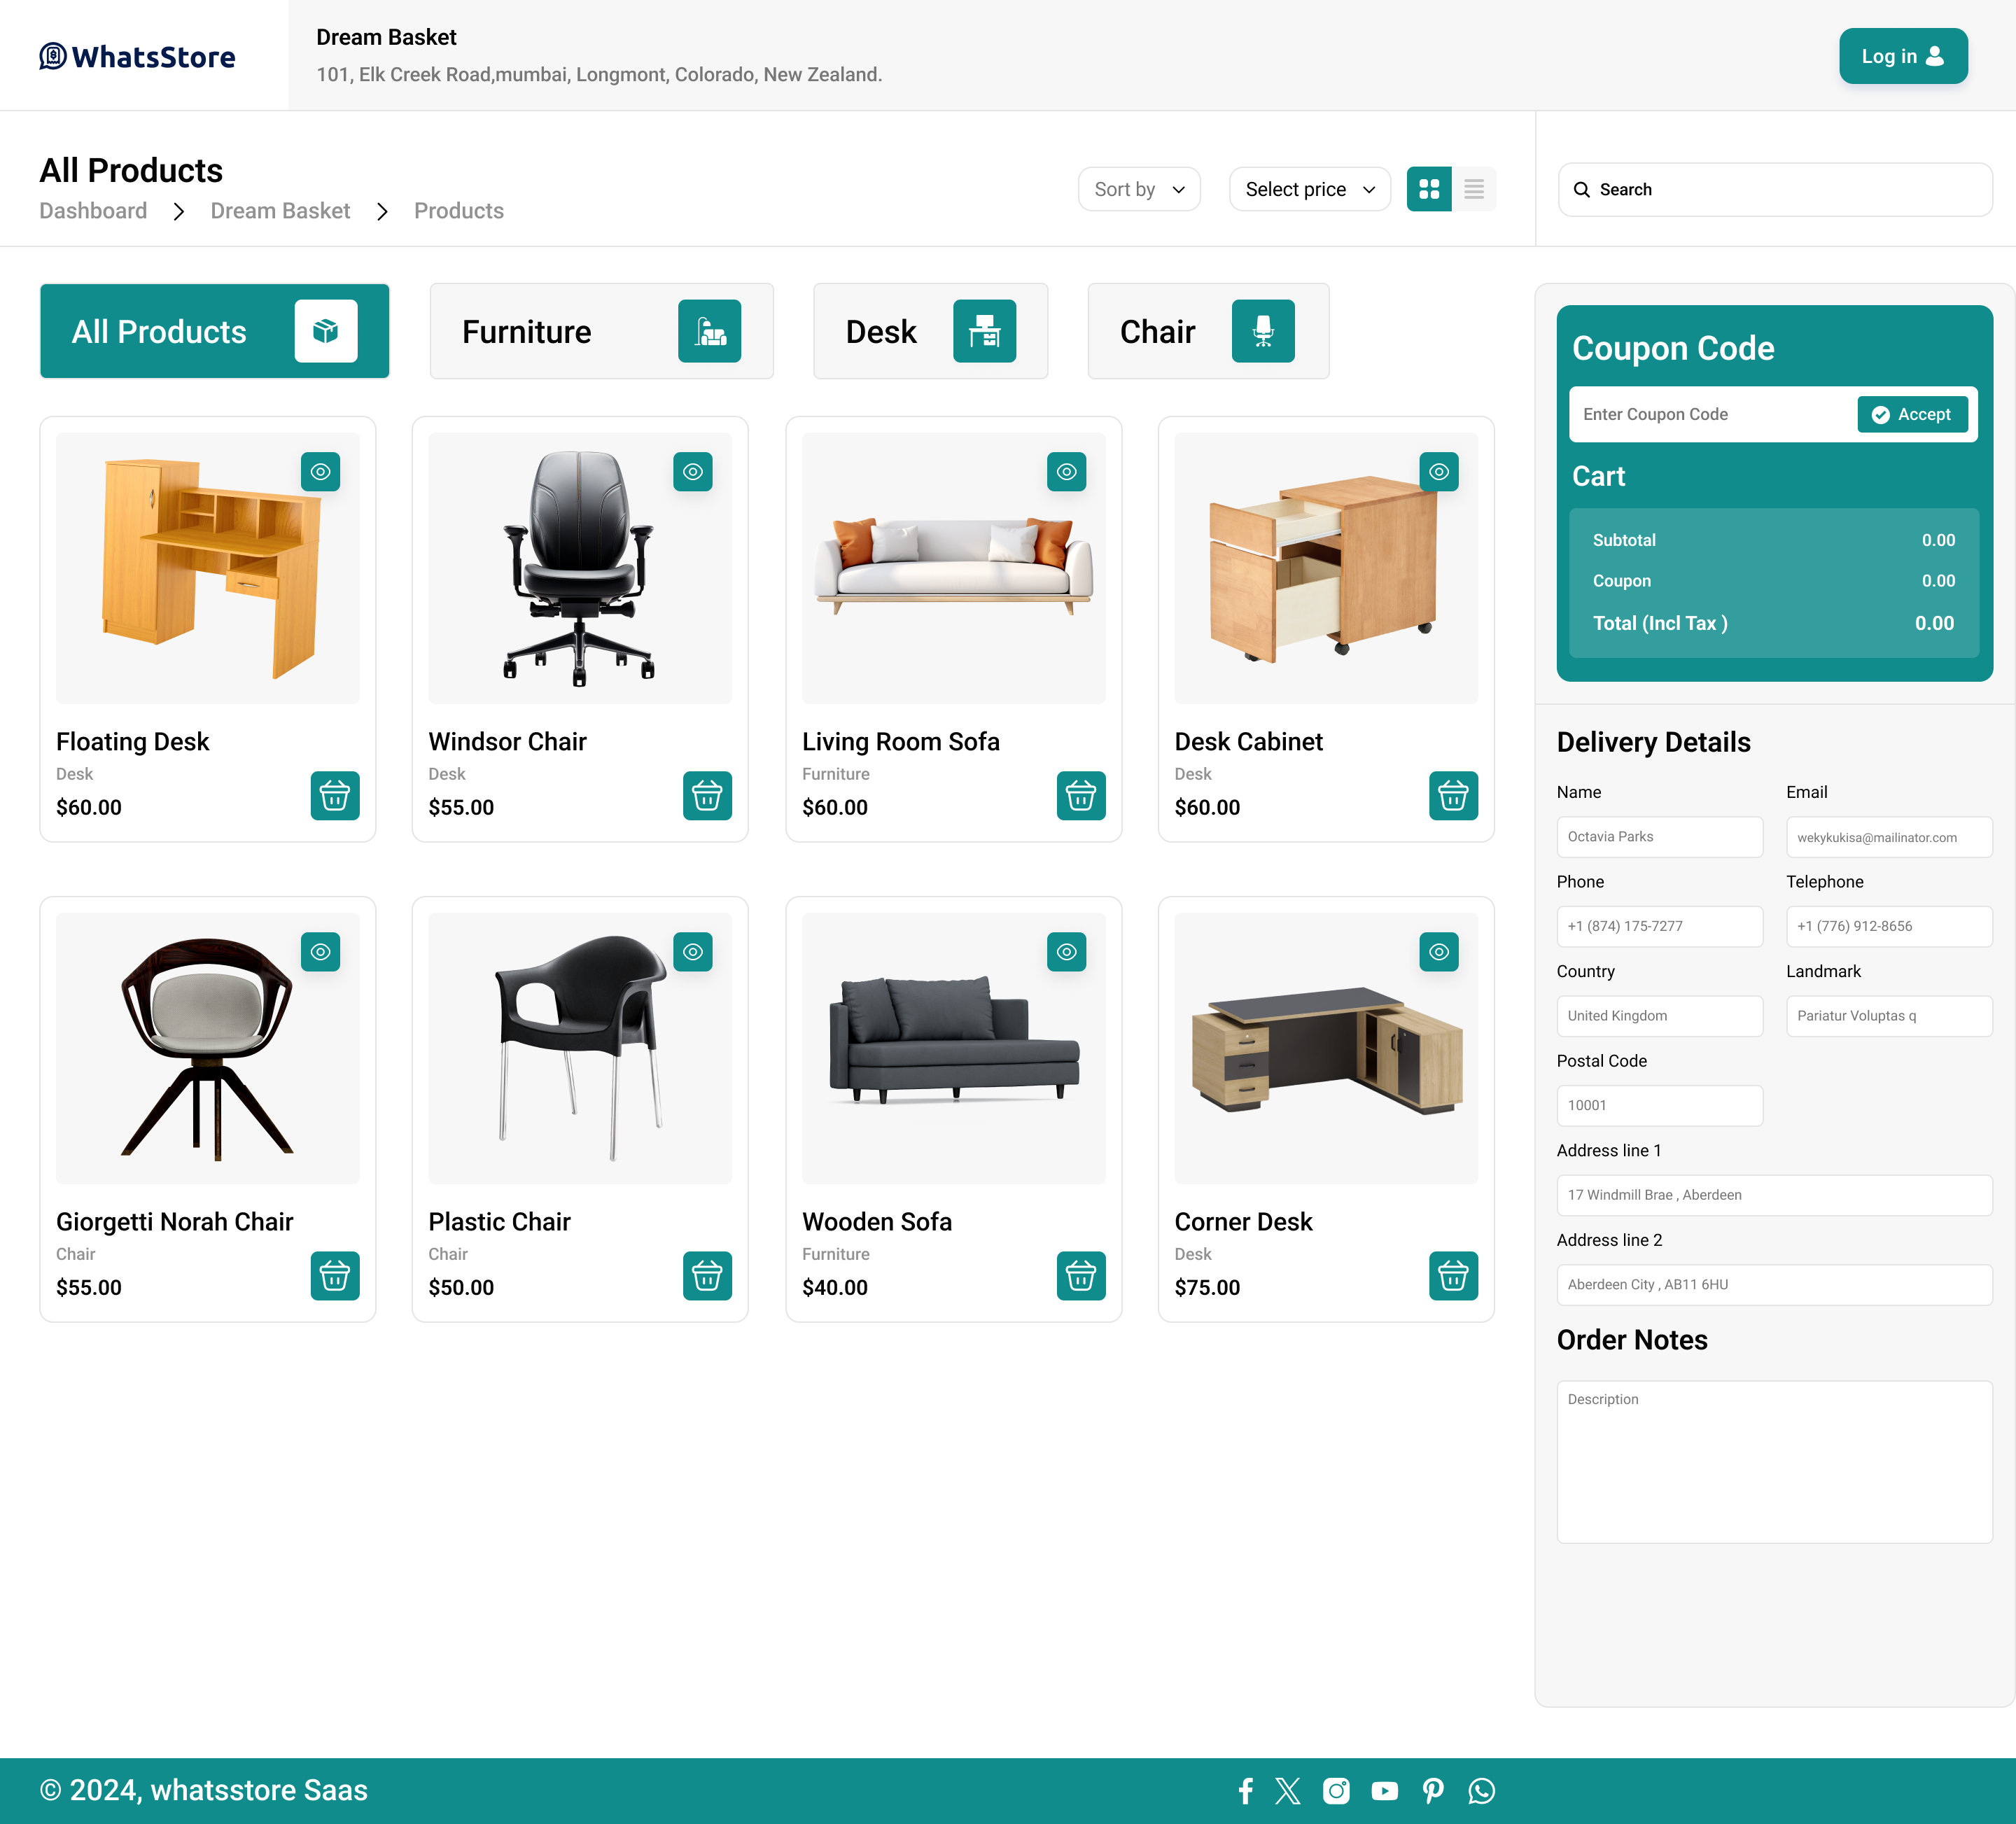Open the WhatsApp icon in footer
This screenshot has width=2016, height=1824.
coord(1481,1791)
